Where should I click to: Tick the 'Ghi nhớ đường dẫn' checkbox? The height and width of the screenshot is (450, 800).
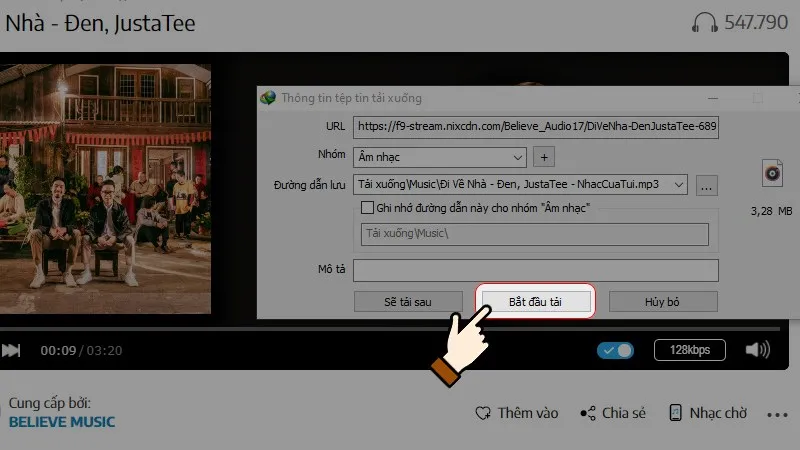pos(367,207)
